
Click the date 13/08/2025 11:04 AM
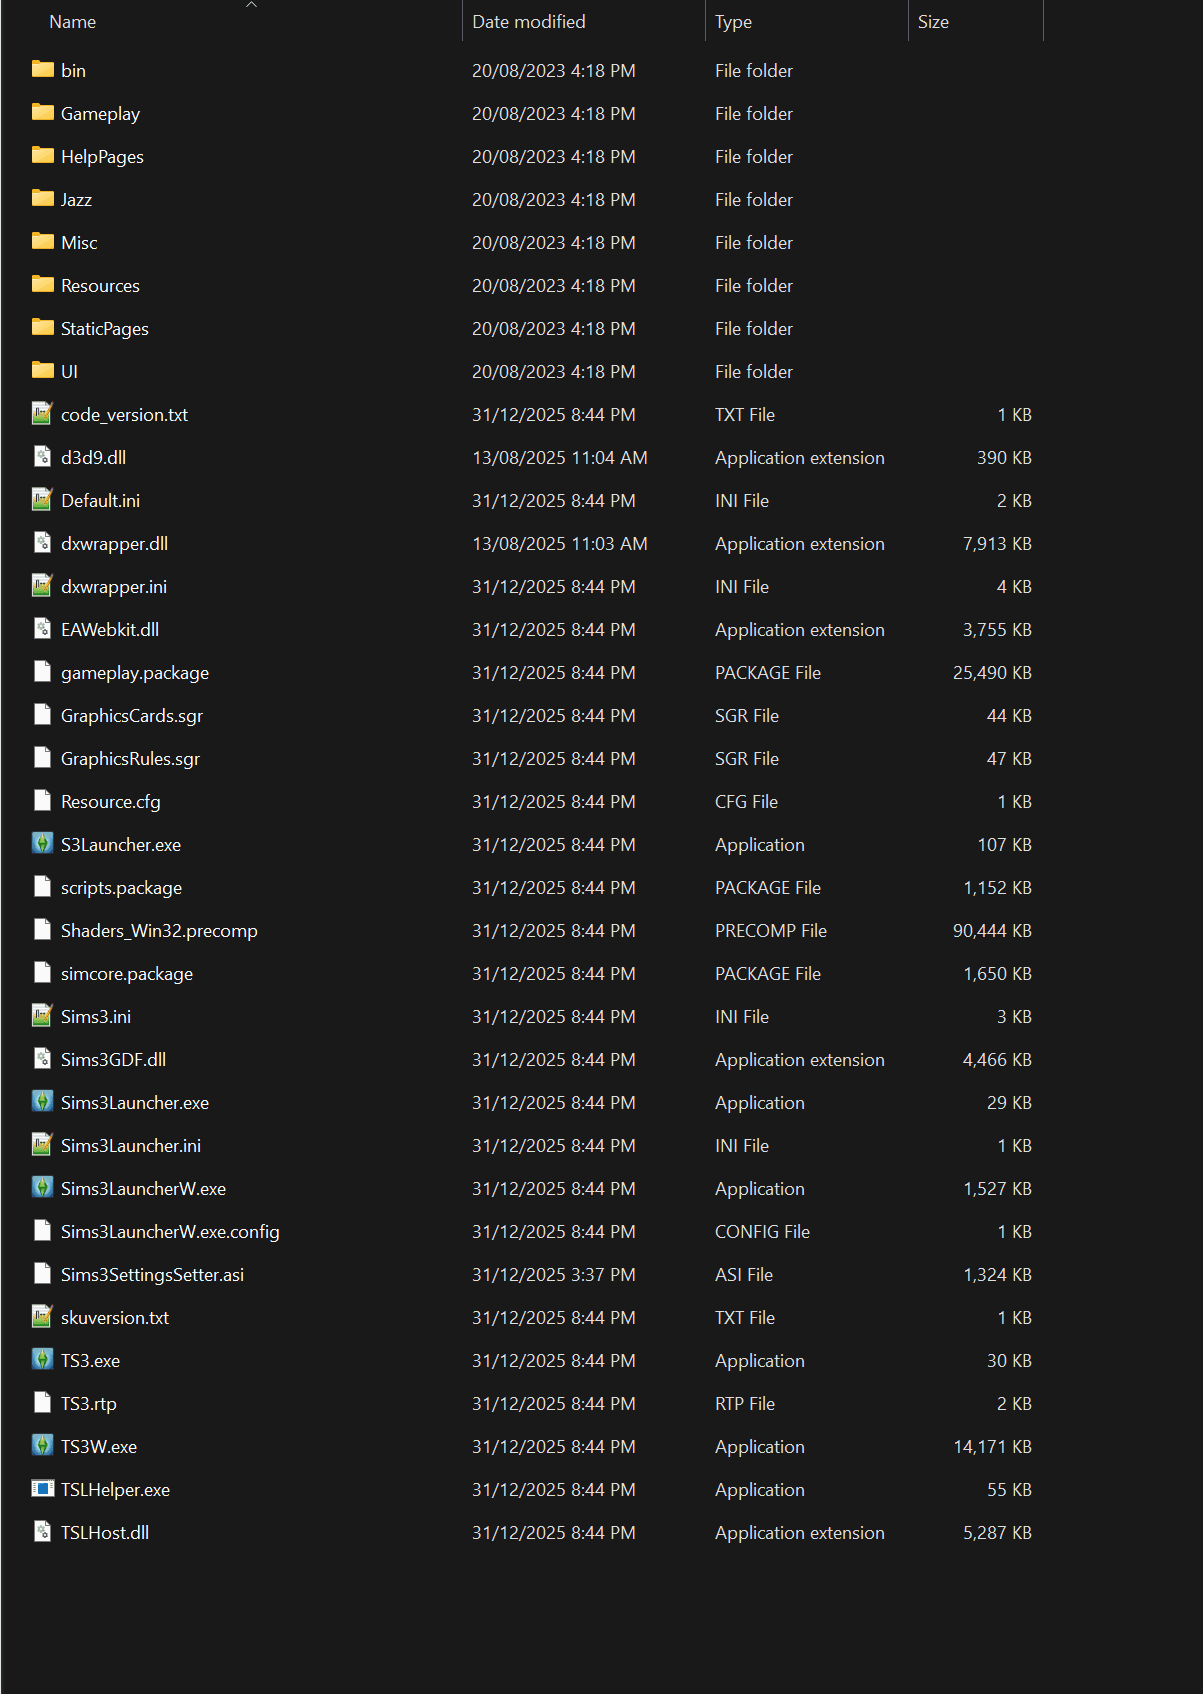tap(560, 458)
